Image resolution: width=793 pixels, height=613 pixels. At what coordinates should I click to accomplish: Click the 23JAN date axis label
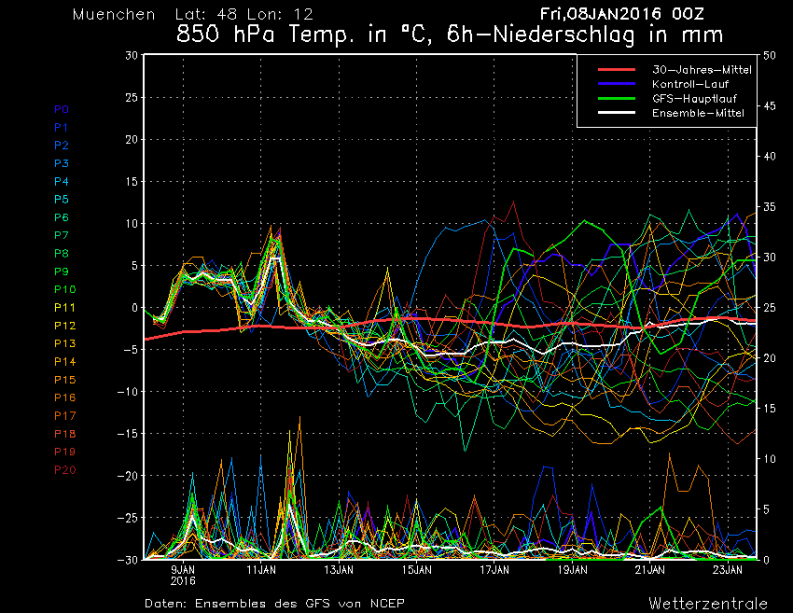(x=728, y=569)
